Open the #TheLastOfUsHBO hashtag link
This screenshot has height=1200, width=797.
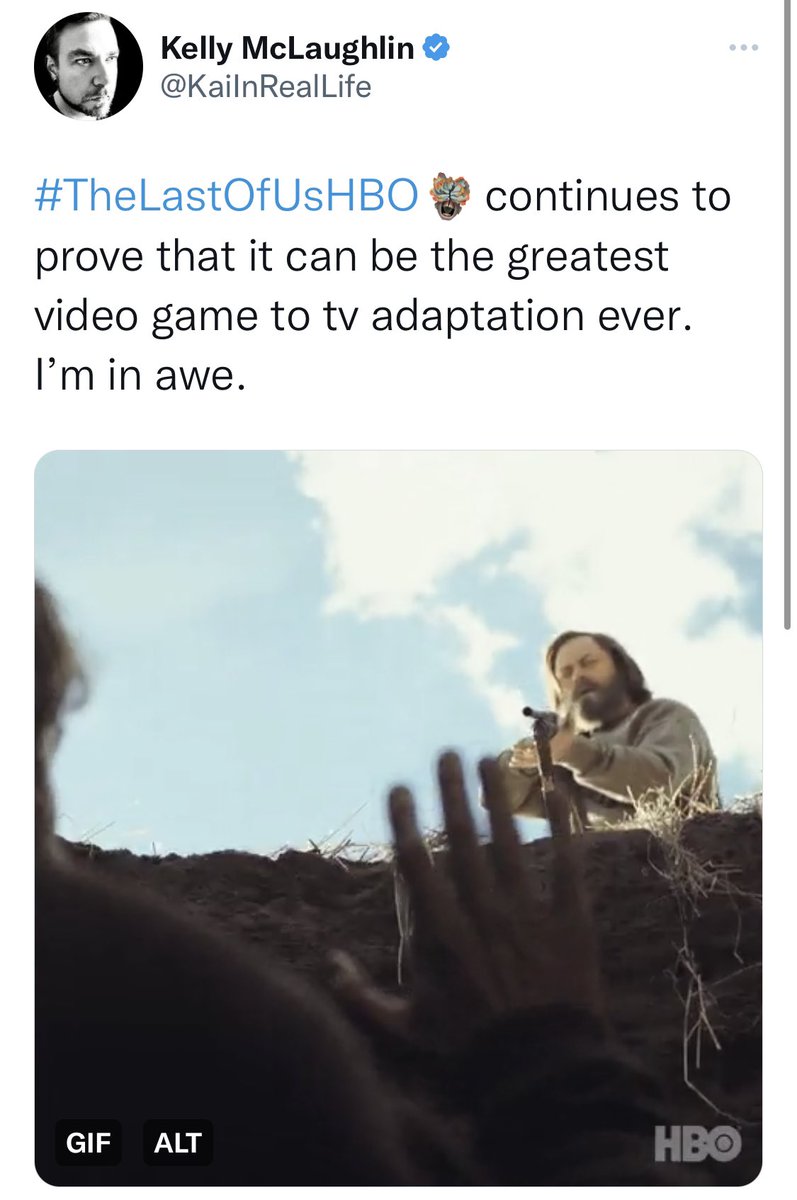(226, 197)
